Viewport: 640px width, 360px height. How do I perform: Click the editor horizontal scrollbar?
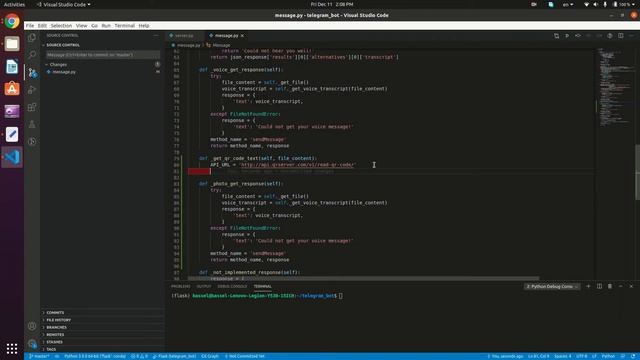(363, 278)
